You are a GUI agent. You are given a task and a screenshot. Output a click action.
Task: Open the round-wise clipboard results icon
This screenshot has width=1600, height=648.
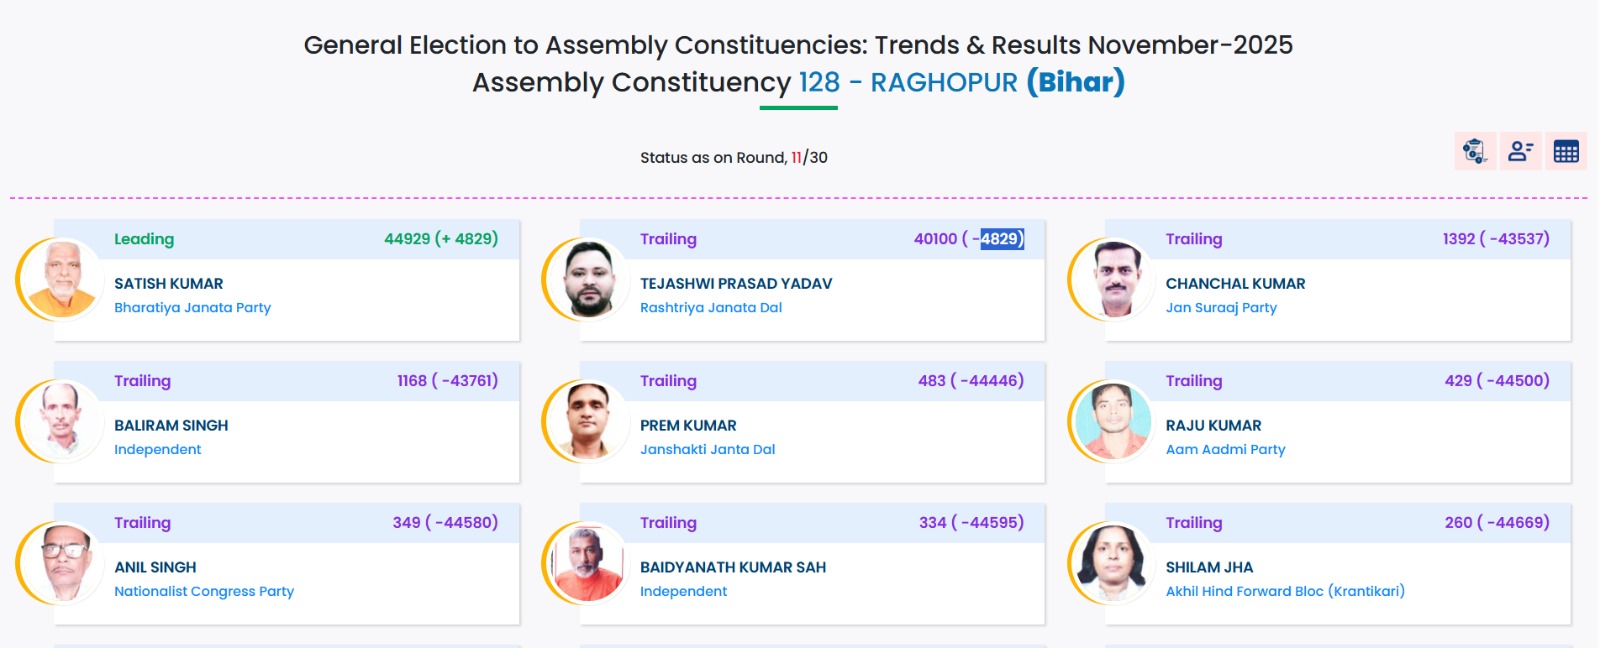[x=1474, y=151]
